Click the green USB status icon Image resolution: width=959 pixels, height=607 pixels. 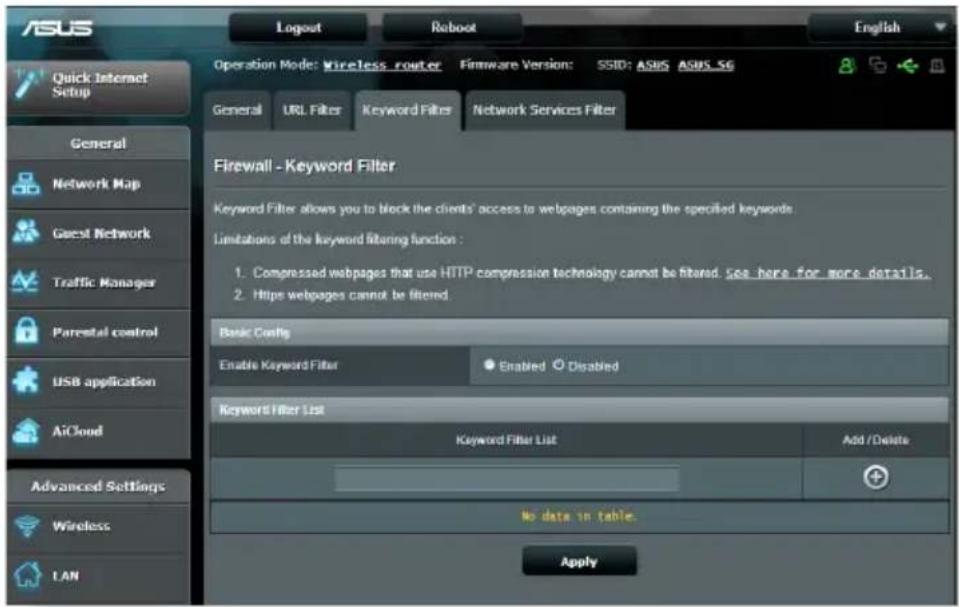(908, 65)
